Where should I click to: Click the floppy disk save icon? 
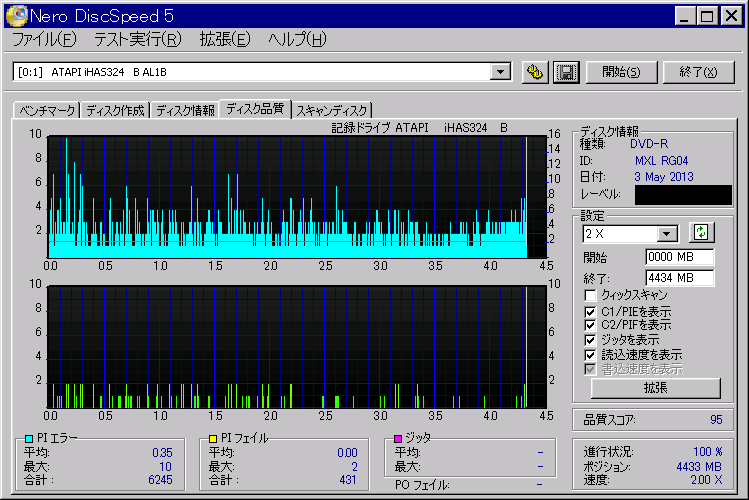pyautogui.click(x=567, y=73)
